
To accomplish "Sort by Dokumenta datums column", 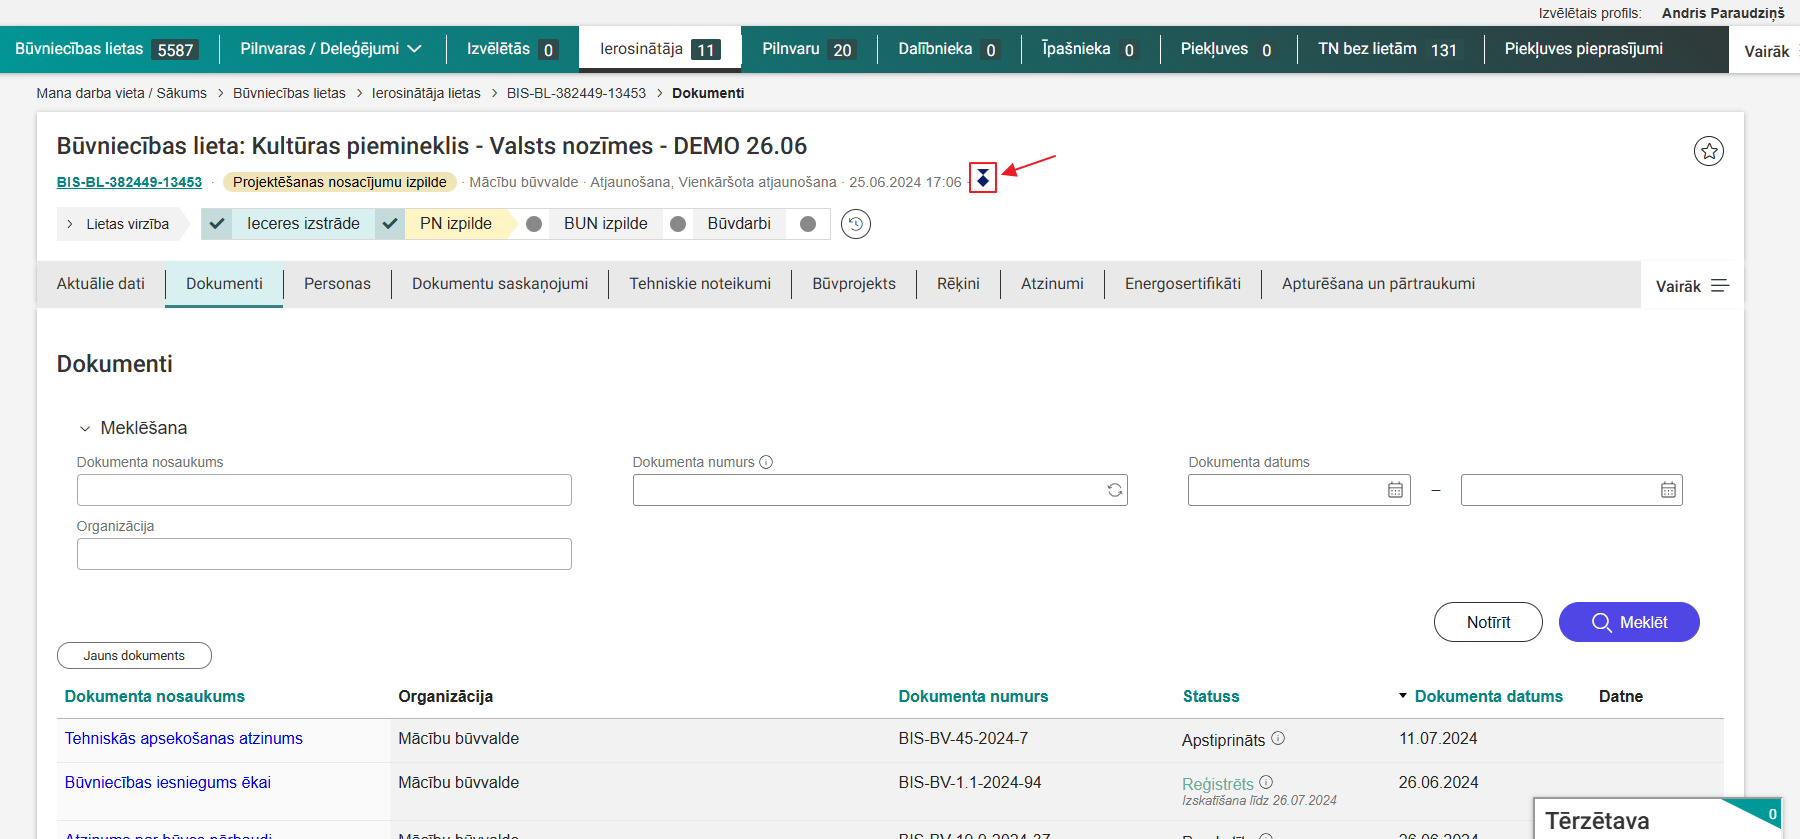I will [1487, 697].
